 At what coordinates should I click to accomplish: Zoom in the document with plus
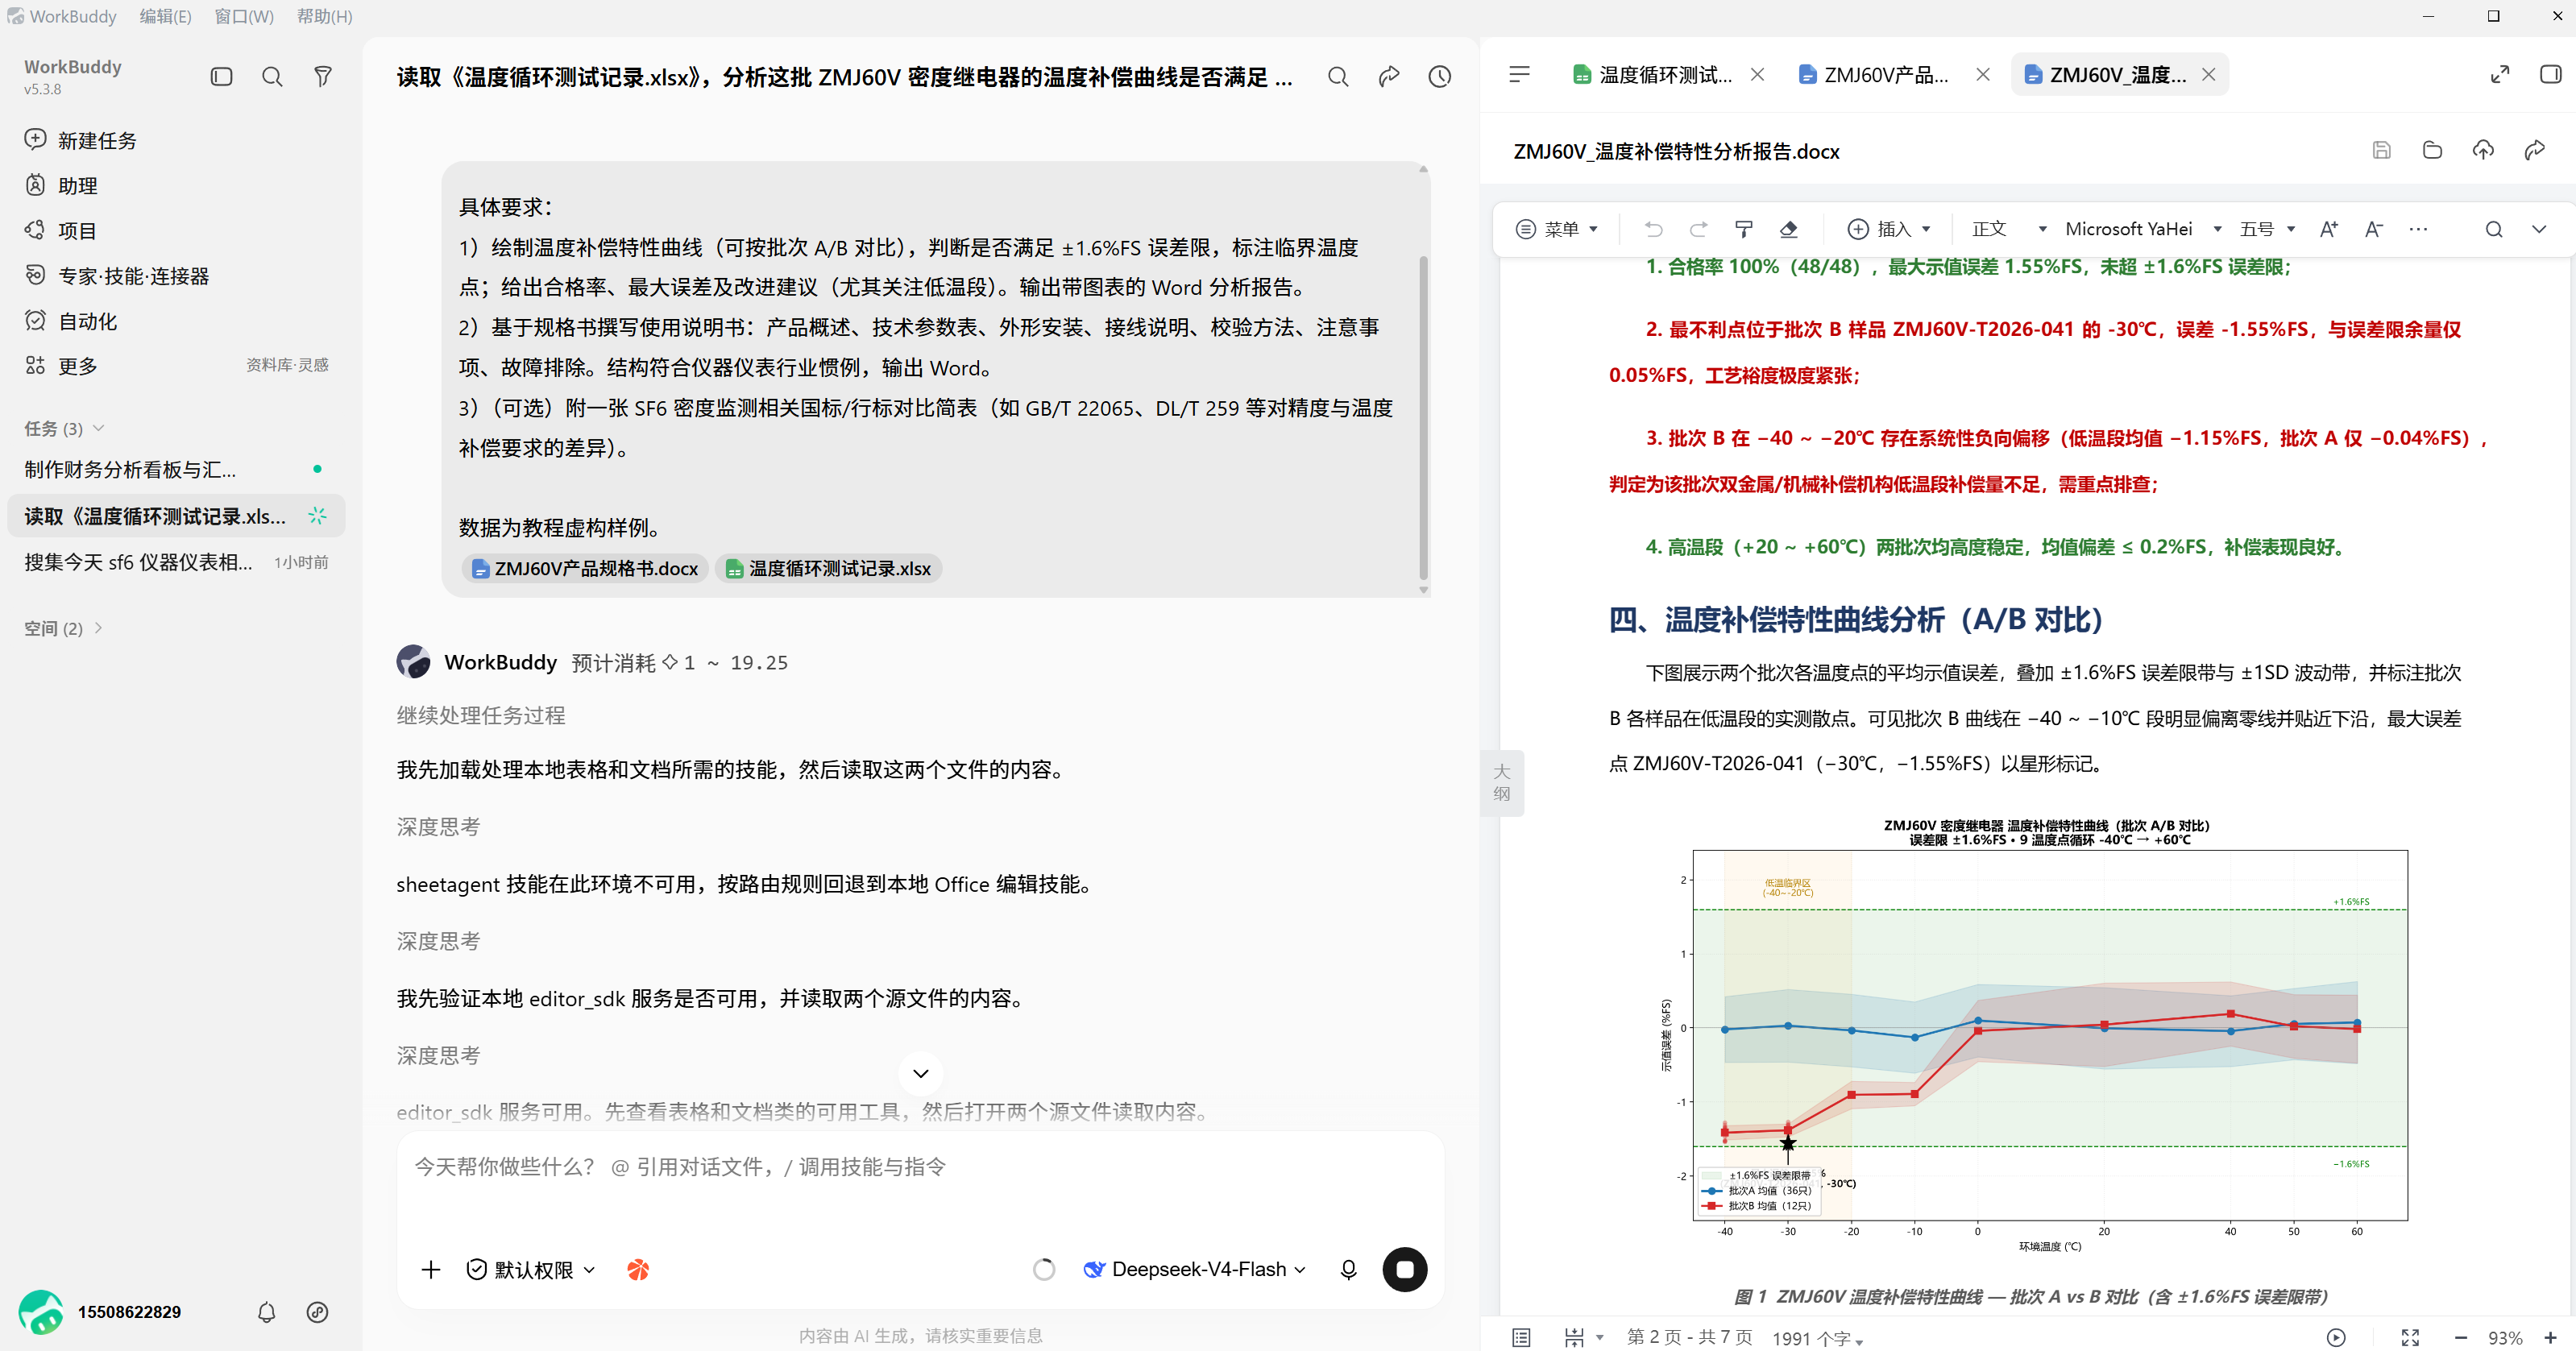(2550, 1337)
